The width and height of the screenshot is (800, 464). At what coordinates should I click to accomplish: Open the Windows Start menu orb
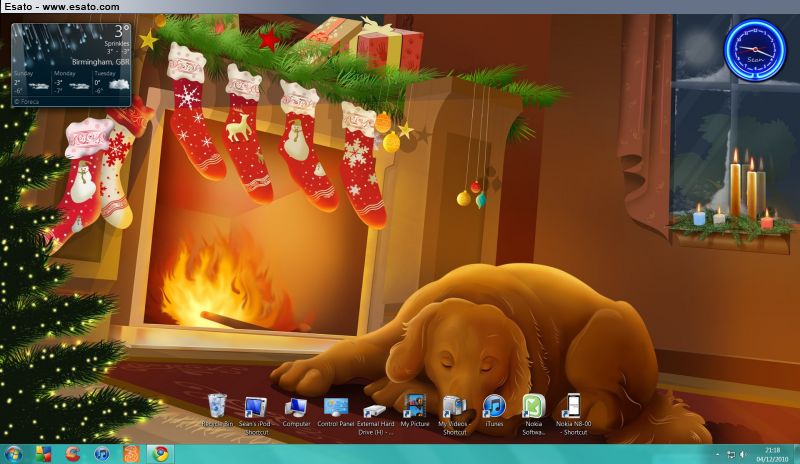click(13, 454)
